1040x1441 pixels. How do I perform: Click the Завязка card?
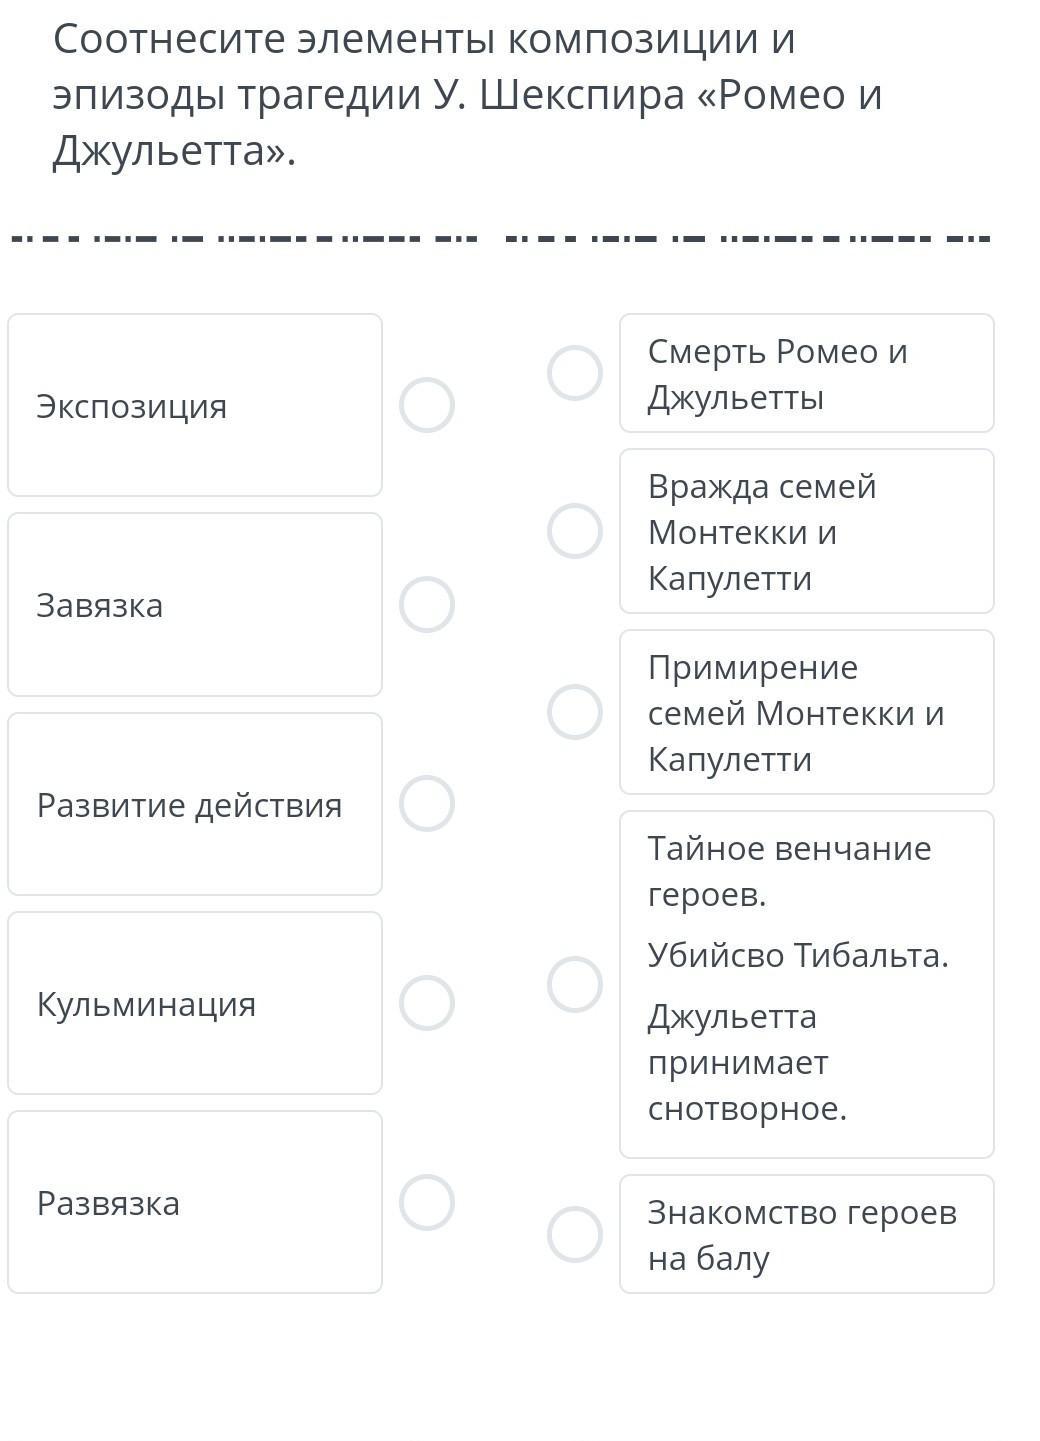(x=195, y=604)
